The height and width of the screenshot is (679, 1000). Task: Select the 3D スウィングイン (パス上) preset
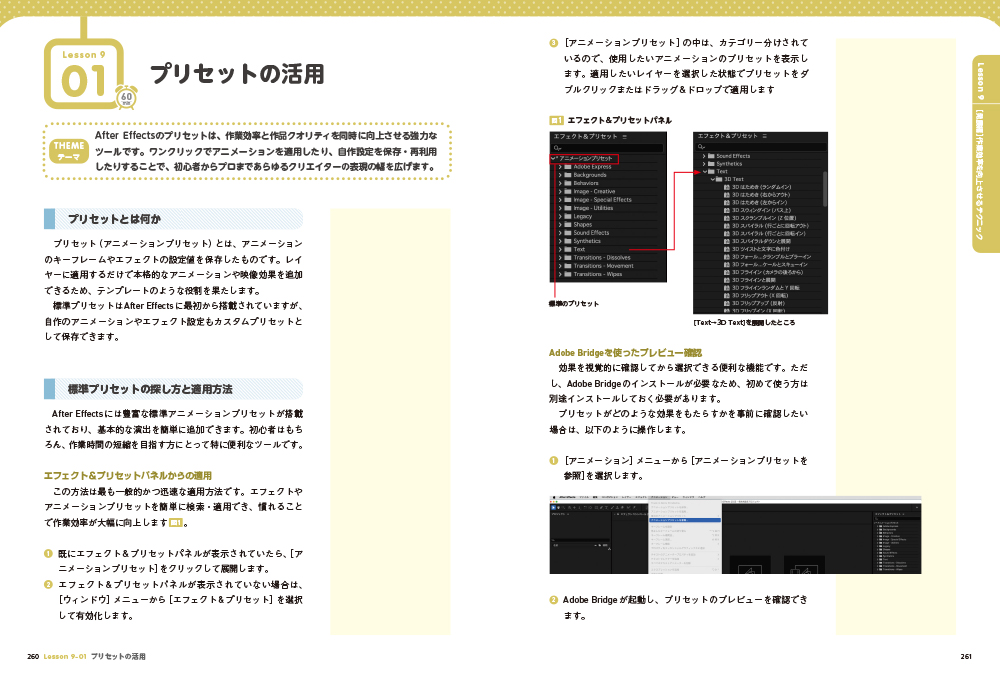pyautogui.click(x=762, y=210)
